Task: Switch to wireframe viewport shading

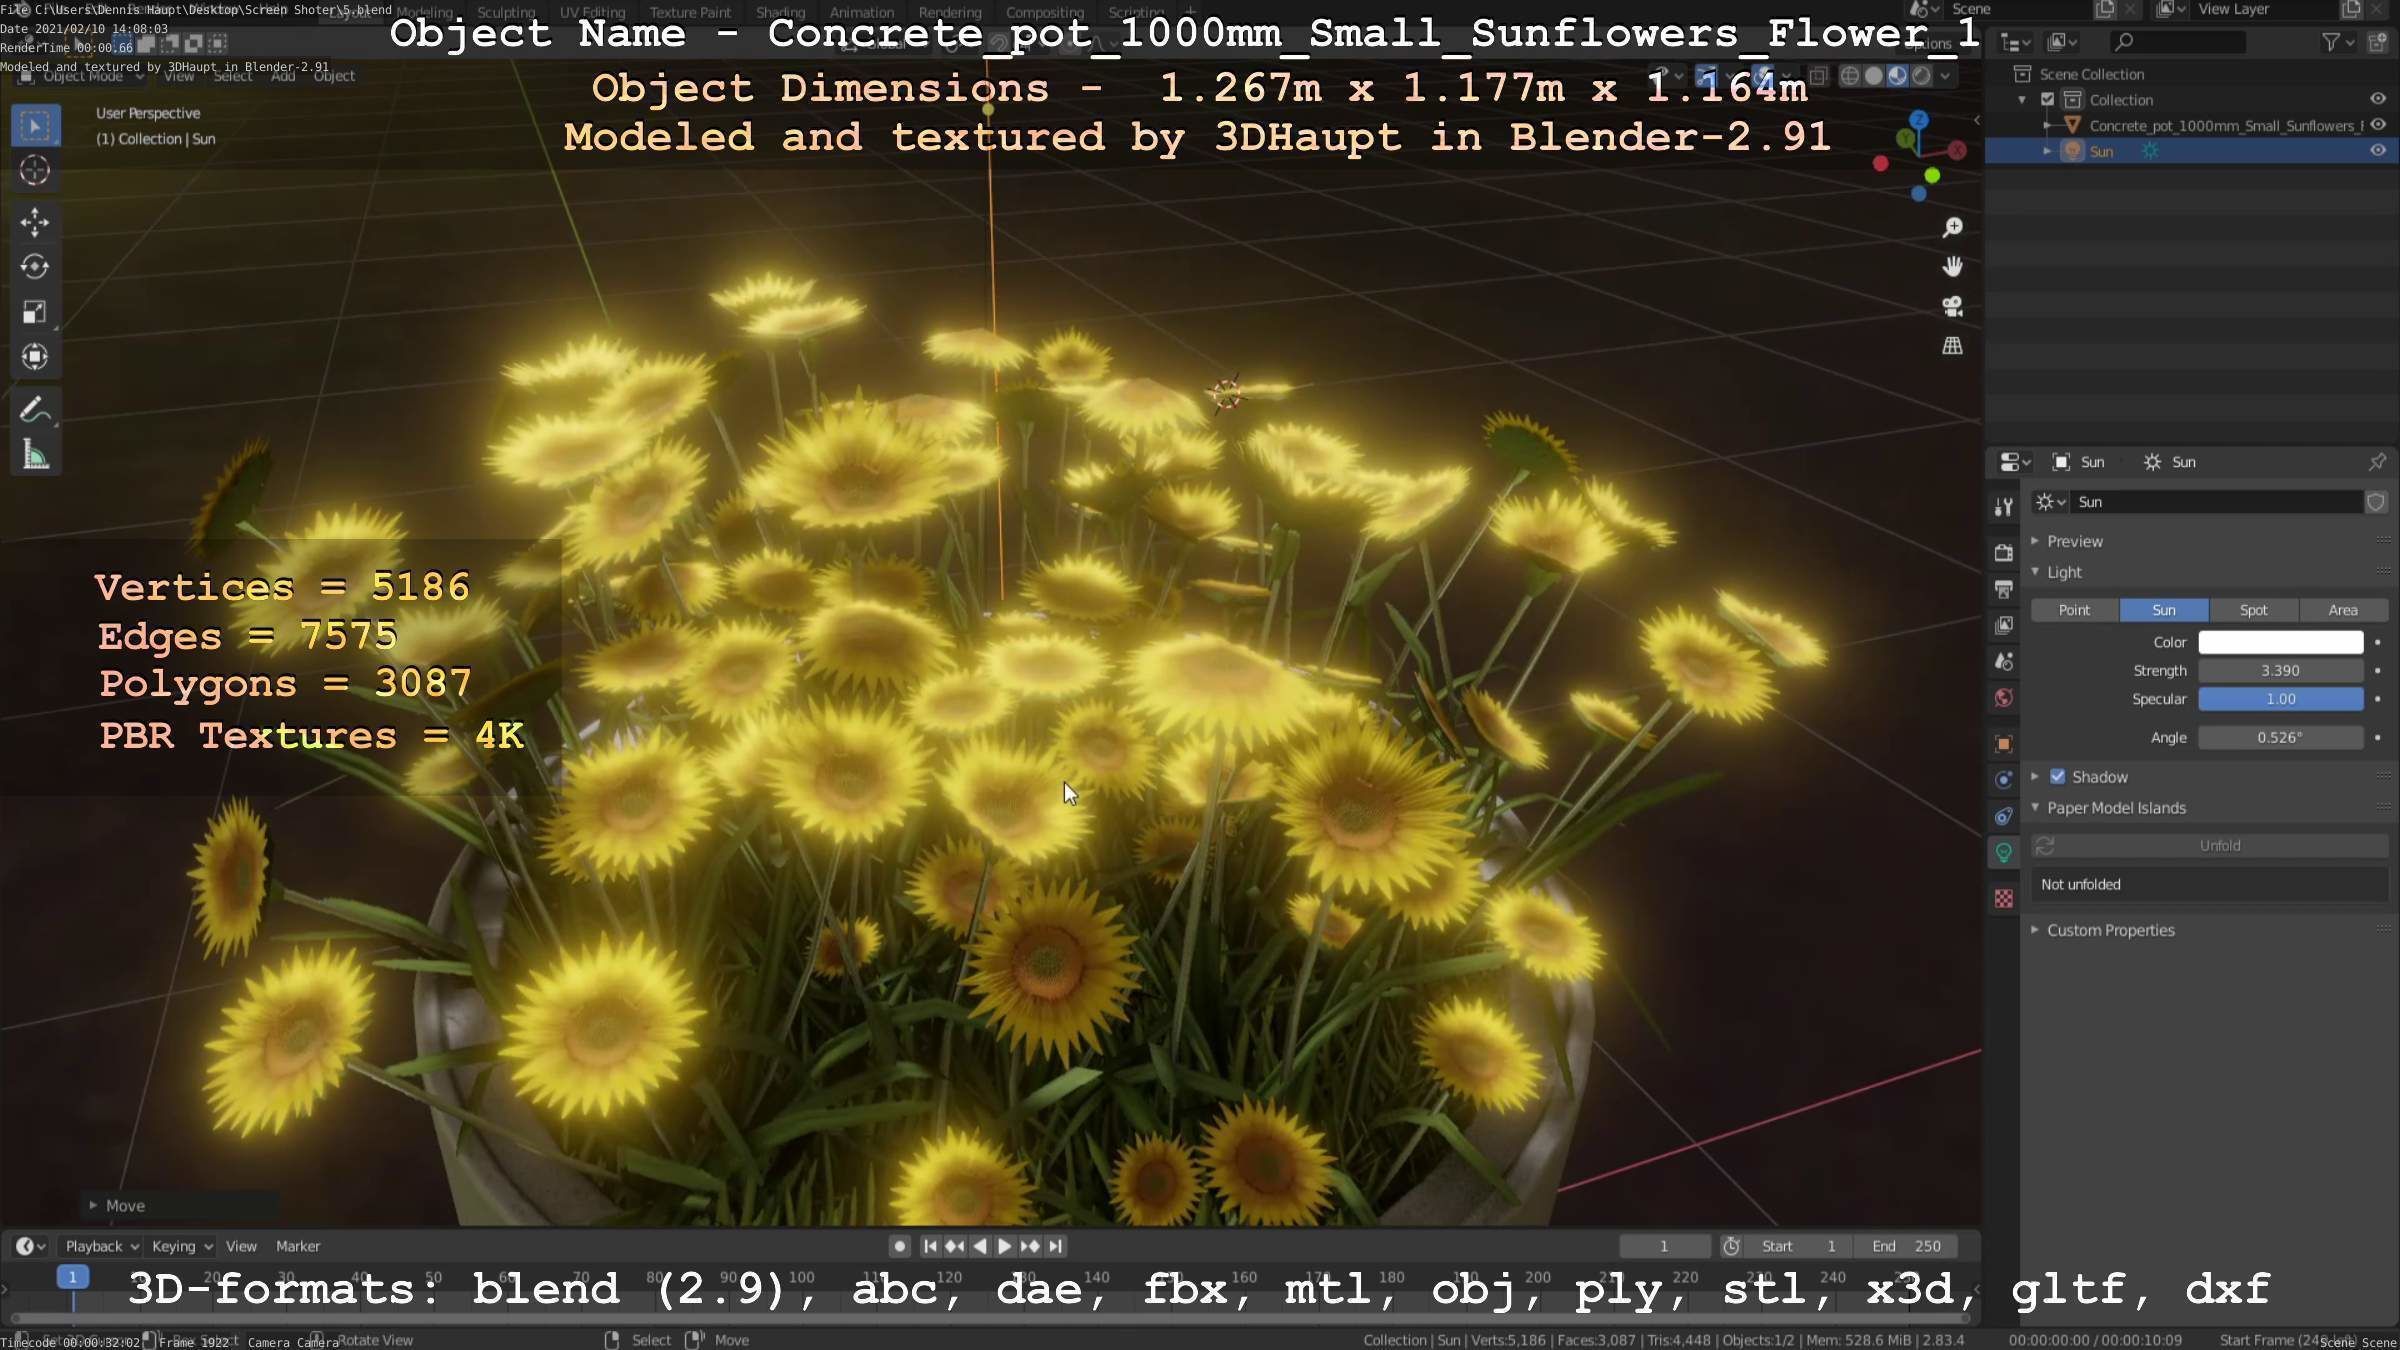Action: click(1850, 76)
